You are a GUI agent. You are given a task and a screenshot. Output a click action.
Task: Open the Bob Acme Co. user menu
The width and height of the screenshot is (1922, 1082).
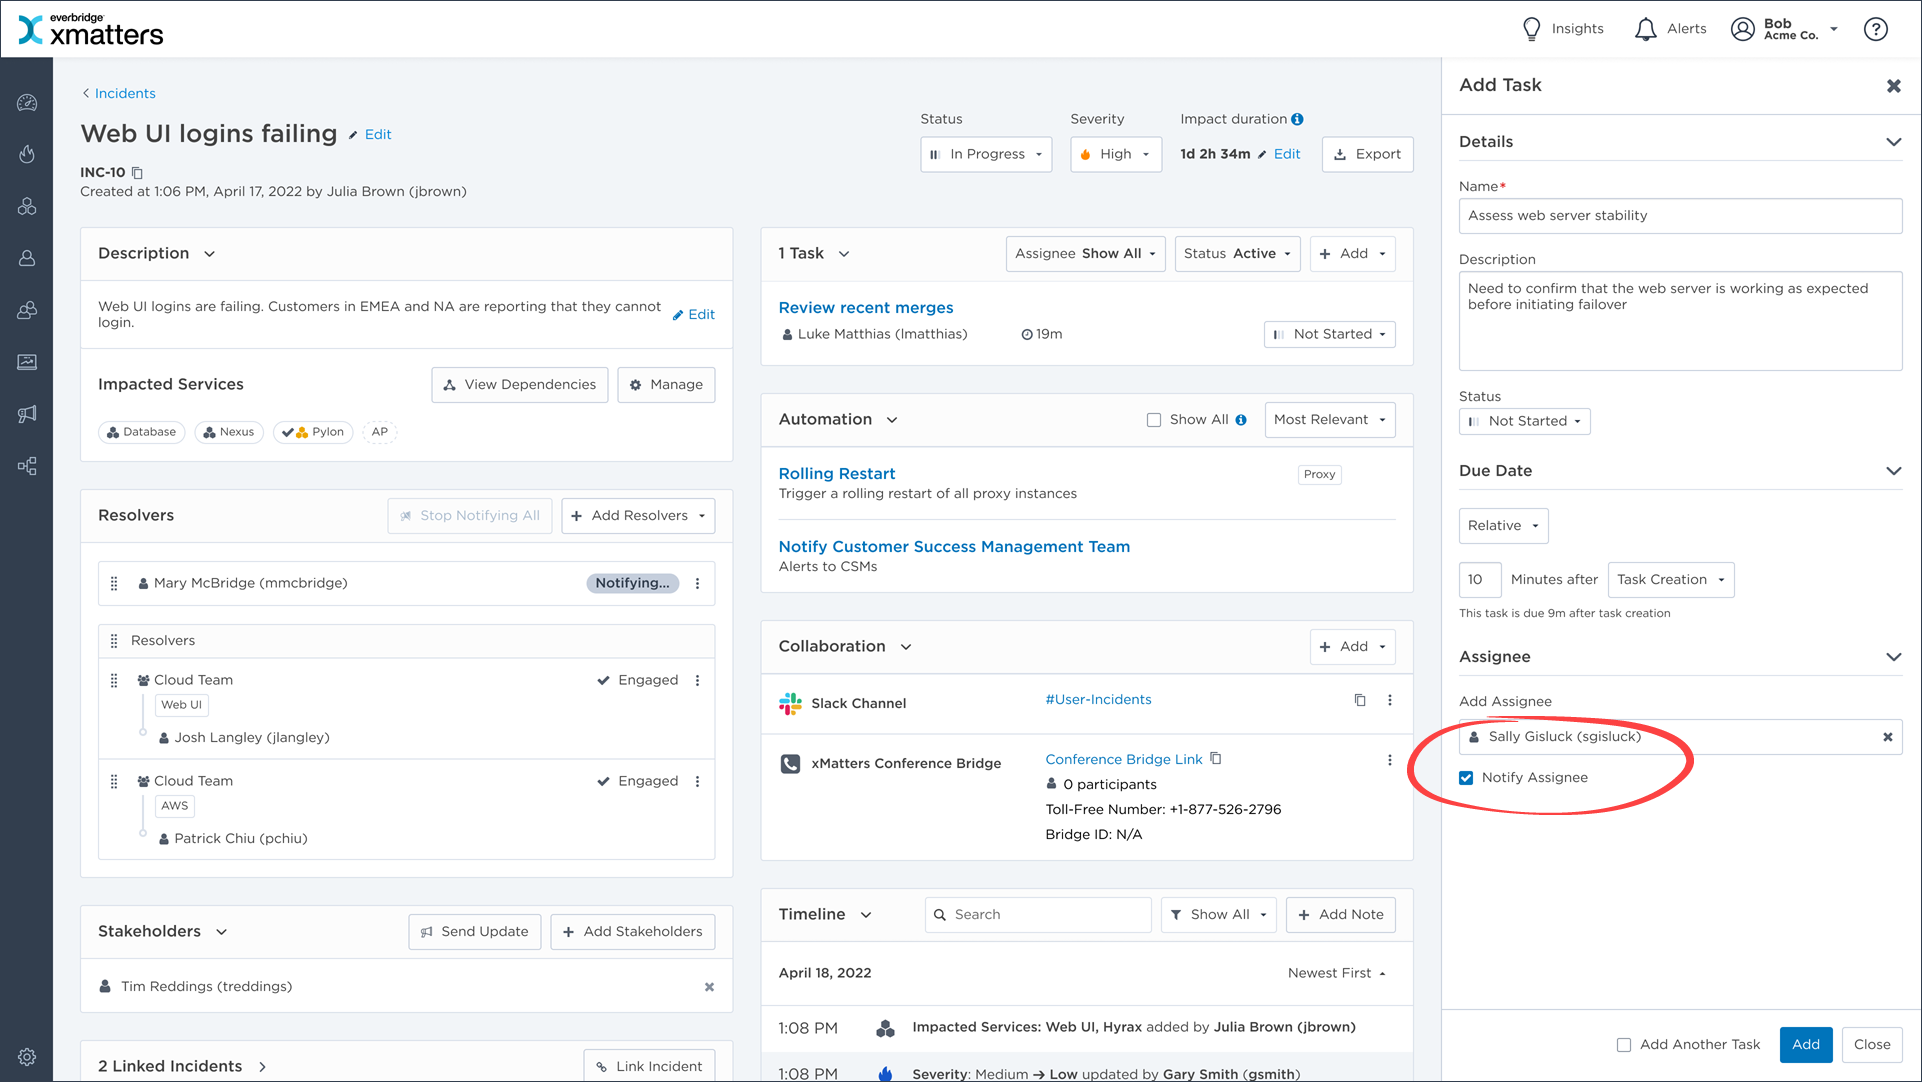(1785, 29)
